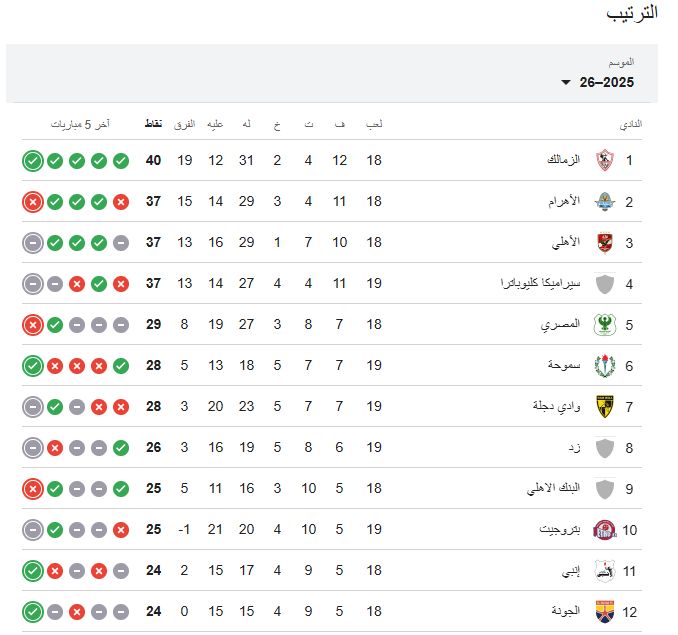Viewport: 678px width, 635px height.
Task: Open the 2025–26 season dropdown
Action: point(606,82)
